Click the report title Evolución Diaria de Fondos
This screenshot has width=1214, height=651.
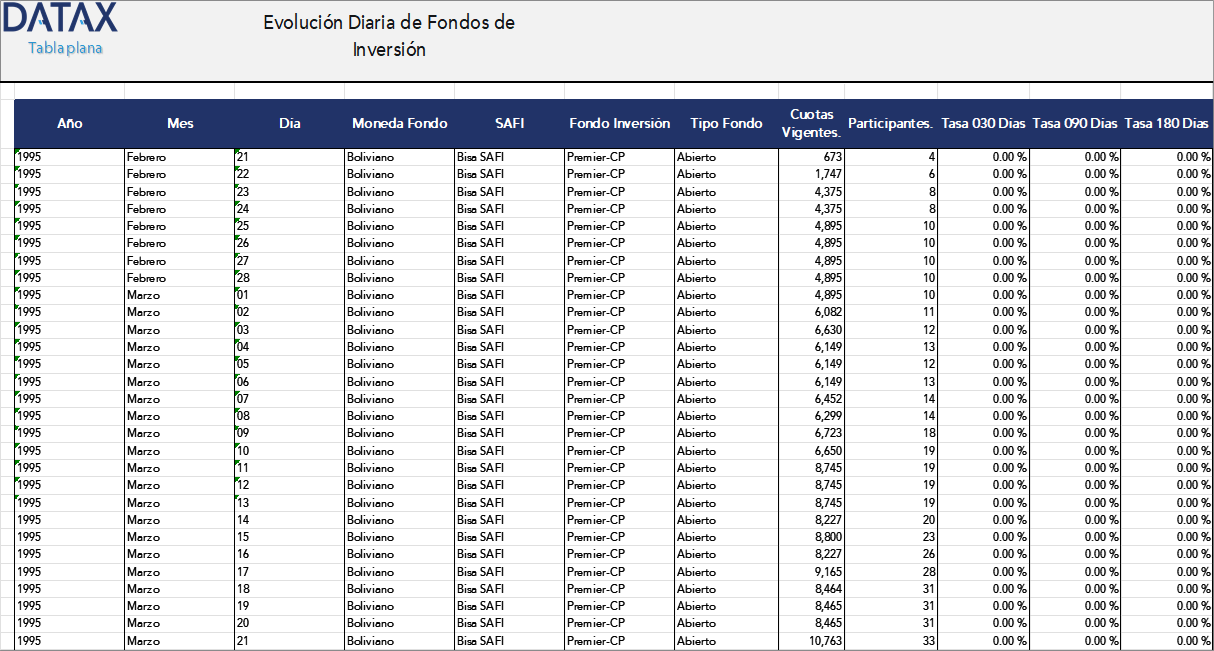pyautogui.click(x=388, y=22)
